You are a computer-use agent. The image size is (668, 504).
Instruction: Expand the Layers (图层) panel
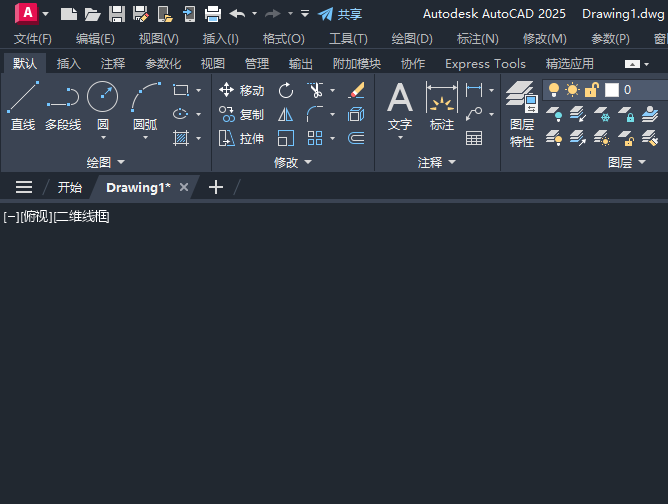(627, 162)
